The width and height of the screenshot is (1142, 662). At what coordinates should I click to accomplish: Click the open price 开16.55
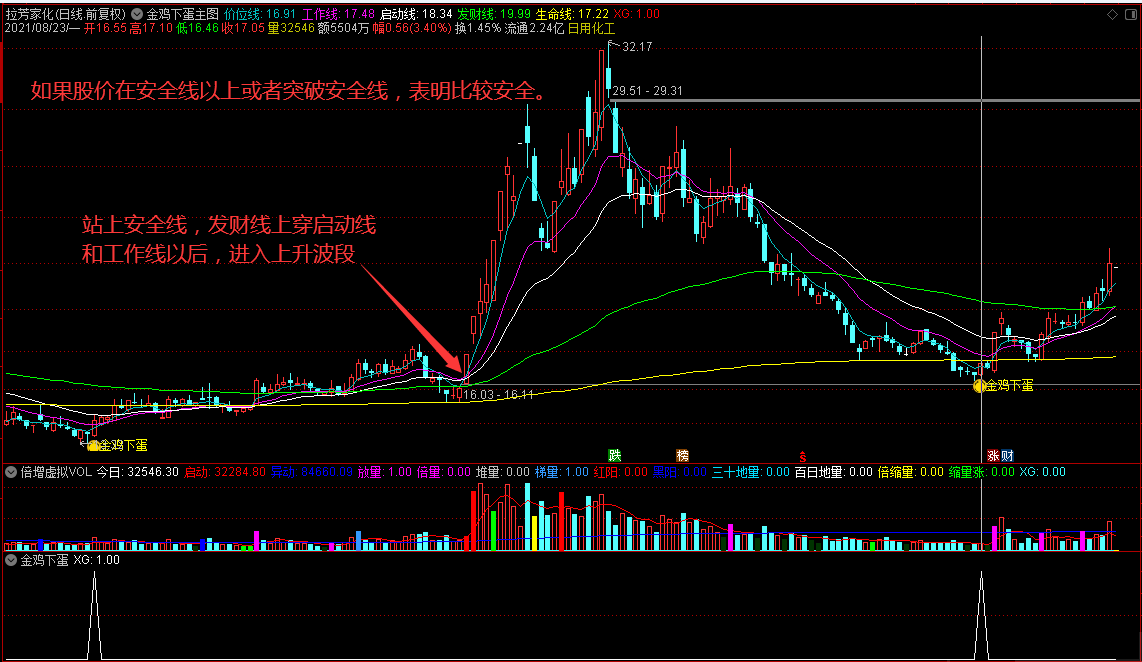tap(105, 28)
